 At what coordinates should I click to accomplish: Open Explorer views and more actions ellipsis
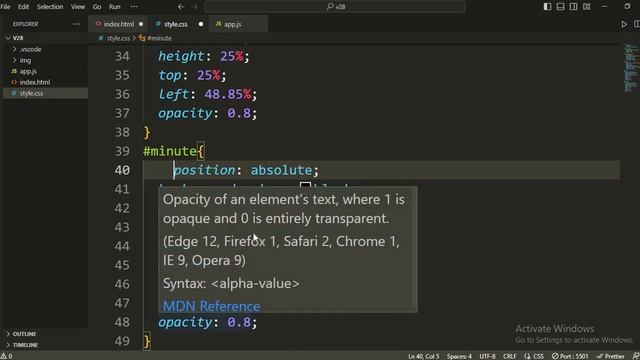coord(76,24)
